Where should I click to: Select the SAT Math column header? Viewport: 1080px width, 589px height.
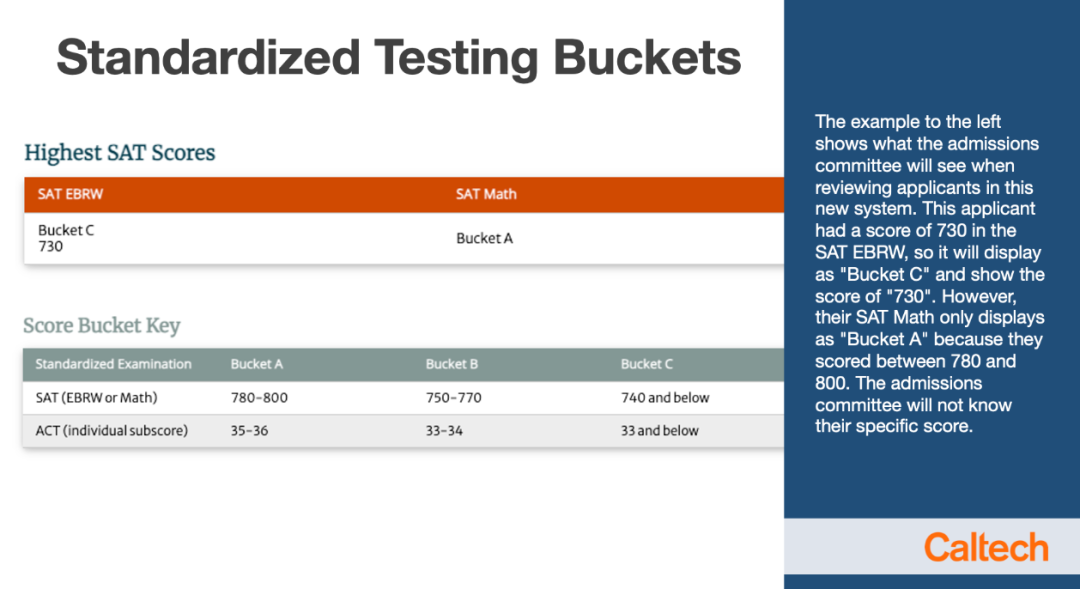[x=486, y=194]
